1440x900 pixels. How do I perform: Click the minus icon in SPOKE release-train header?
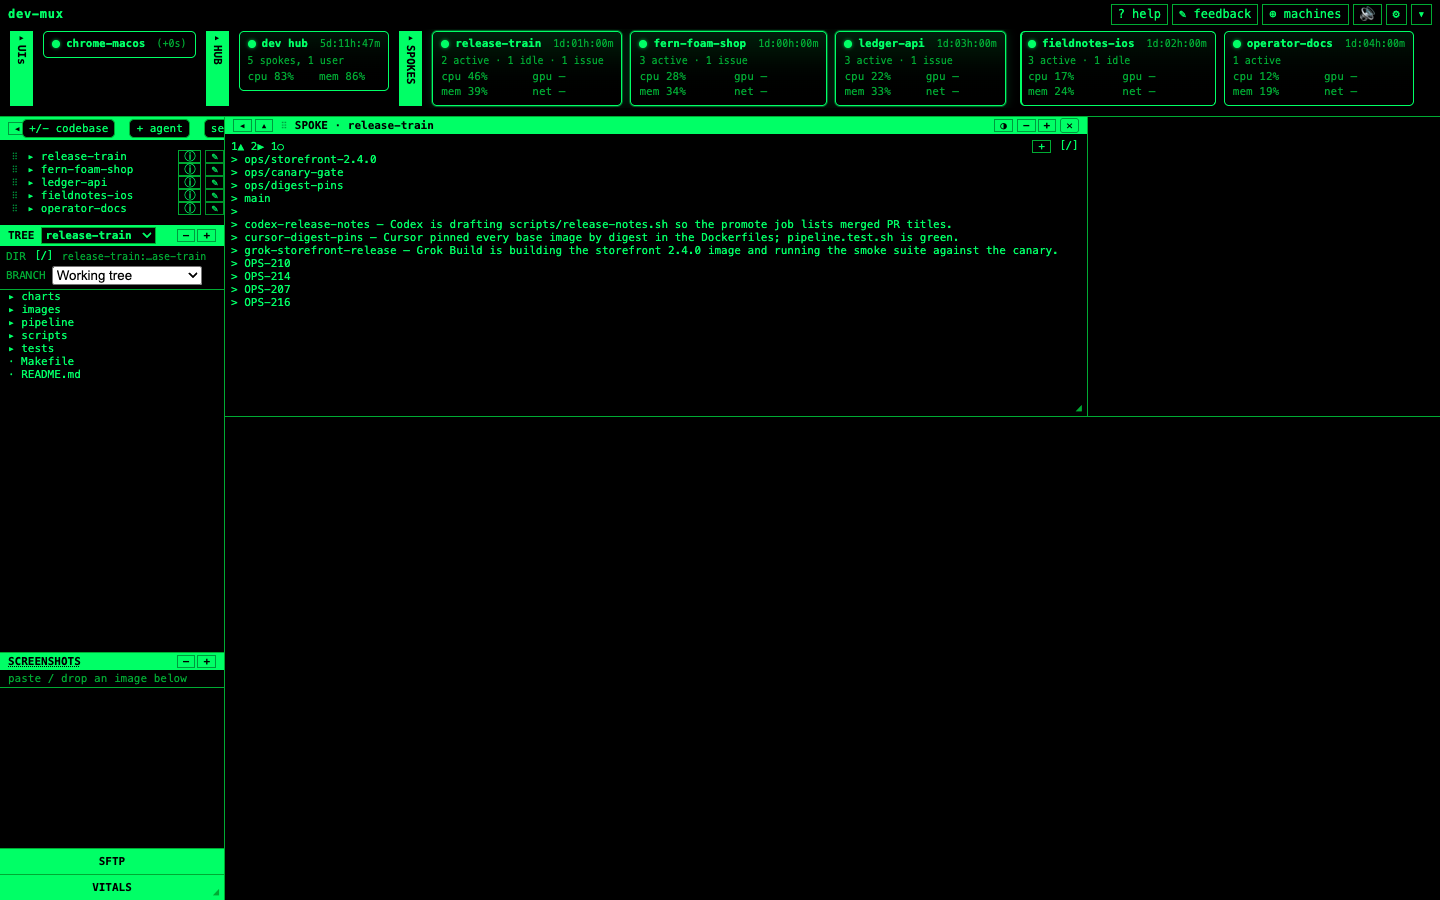click(1026, 126)
